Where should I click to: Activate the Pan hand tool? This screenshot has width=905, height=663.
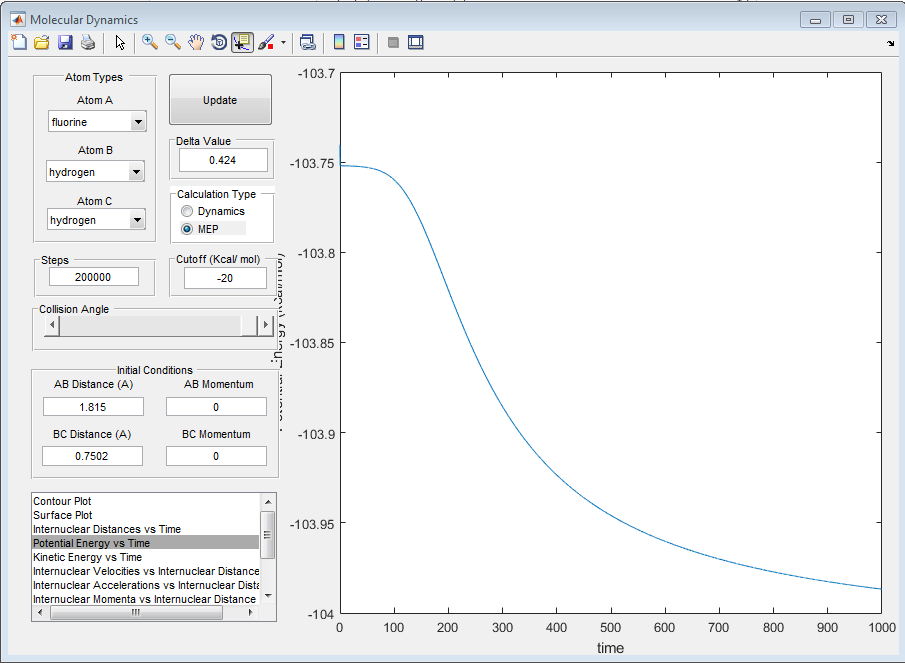click(196, 42)
